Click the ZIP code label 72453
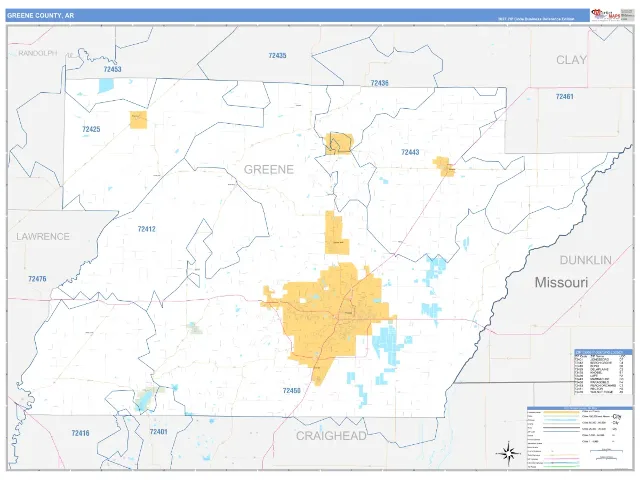Screen dimensions: 640x480 click(x=112, y=69)
